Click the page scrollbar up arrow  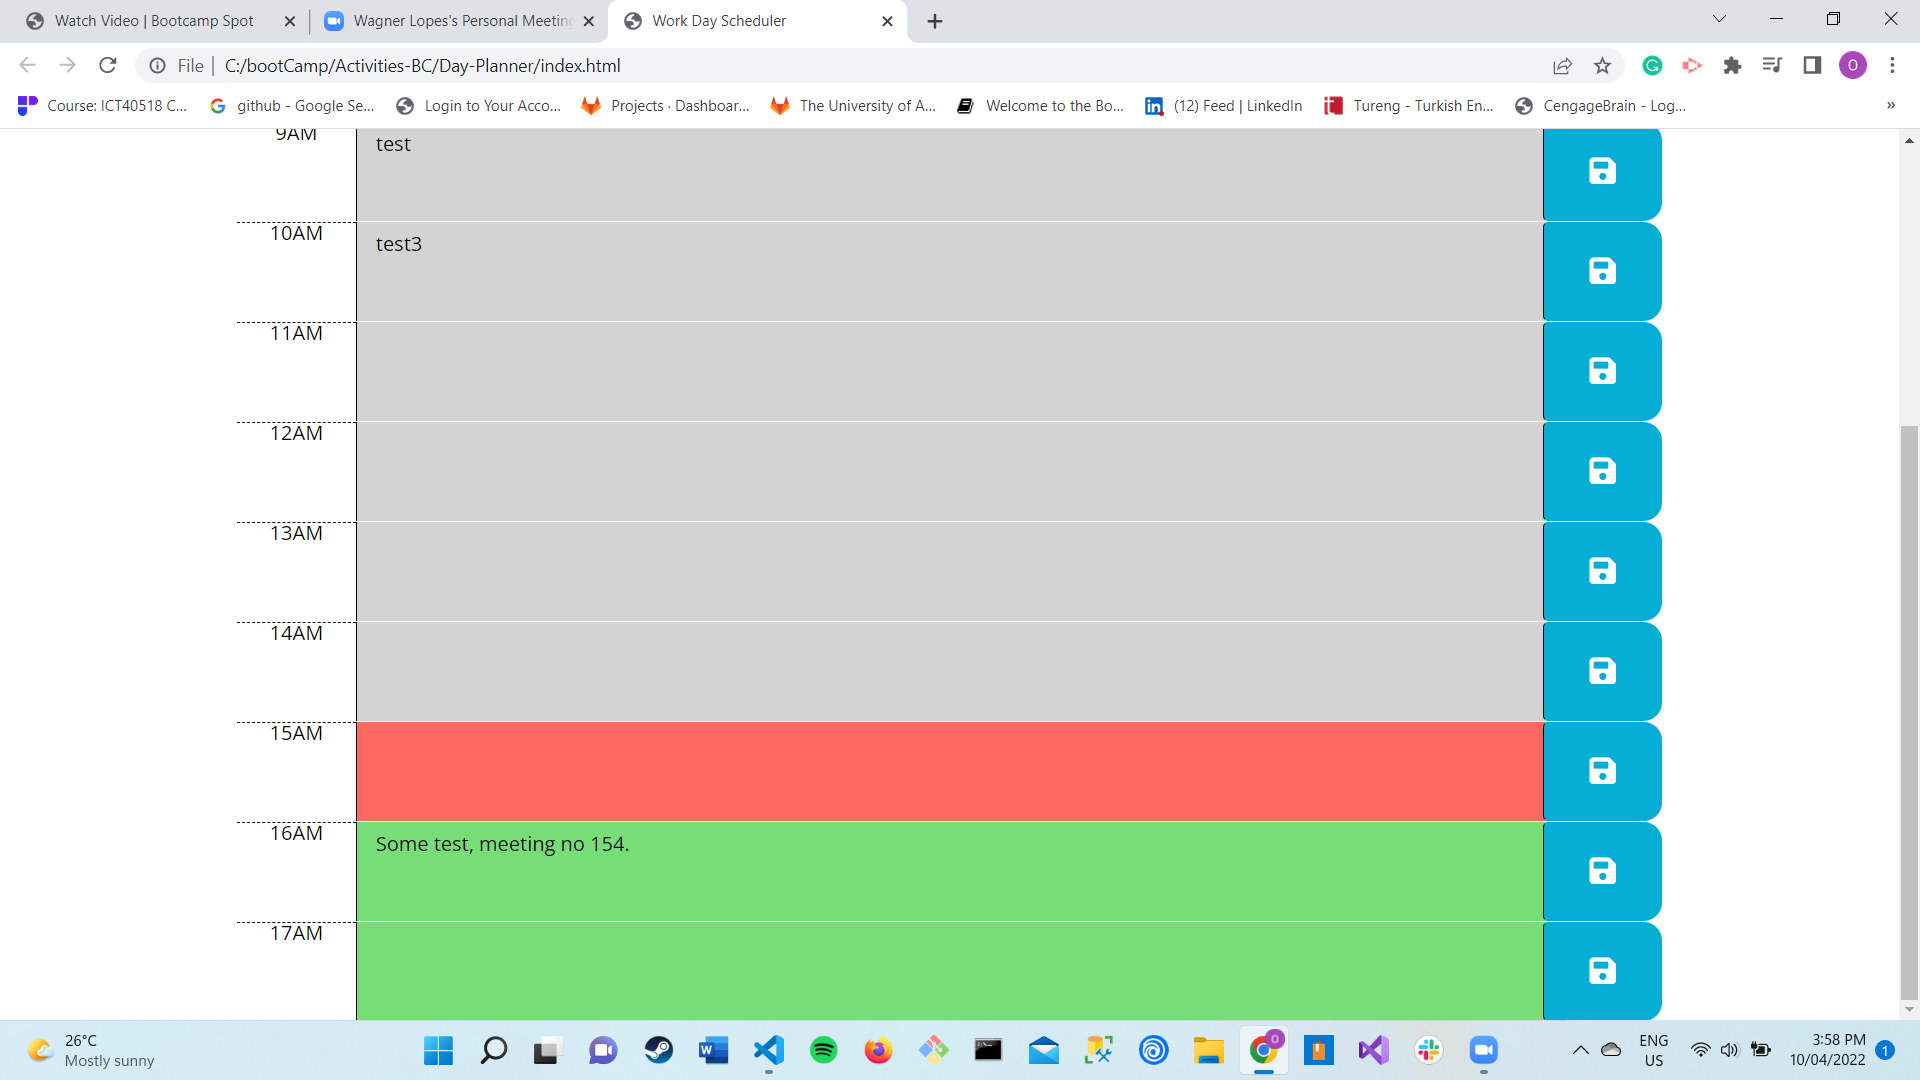click(x=1908, y=140)
